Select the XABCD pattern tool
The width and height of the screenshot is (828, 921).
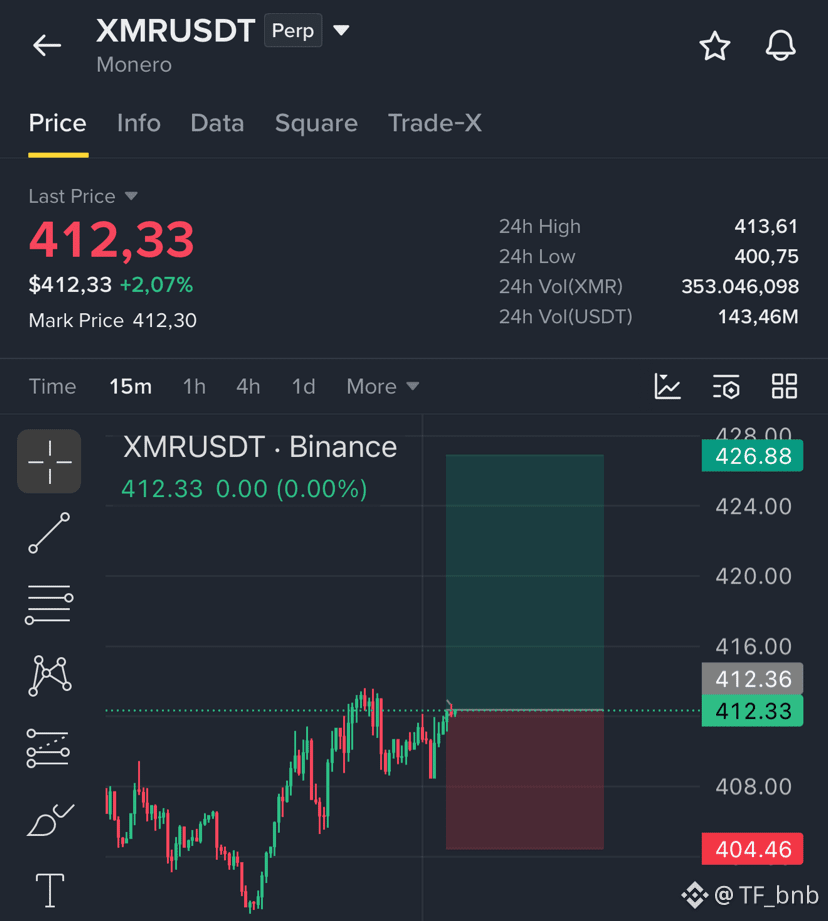pos(49,675)
